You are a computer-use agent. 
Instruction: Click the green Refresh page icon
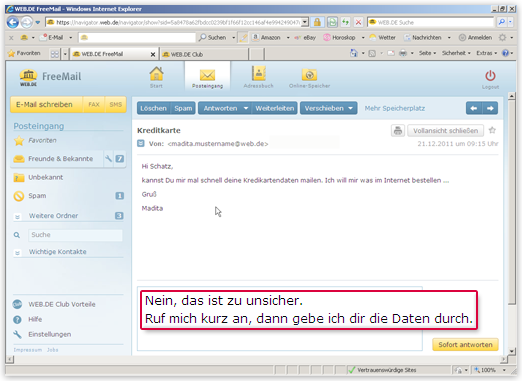pyautogui.click(x=332, y=22)
